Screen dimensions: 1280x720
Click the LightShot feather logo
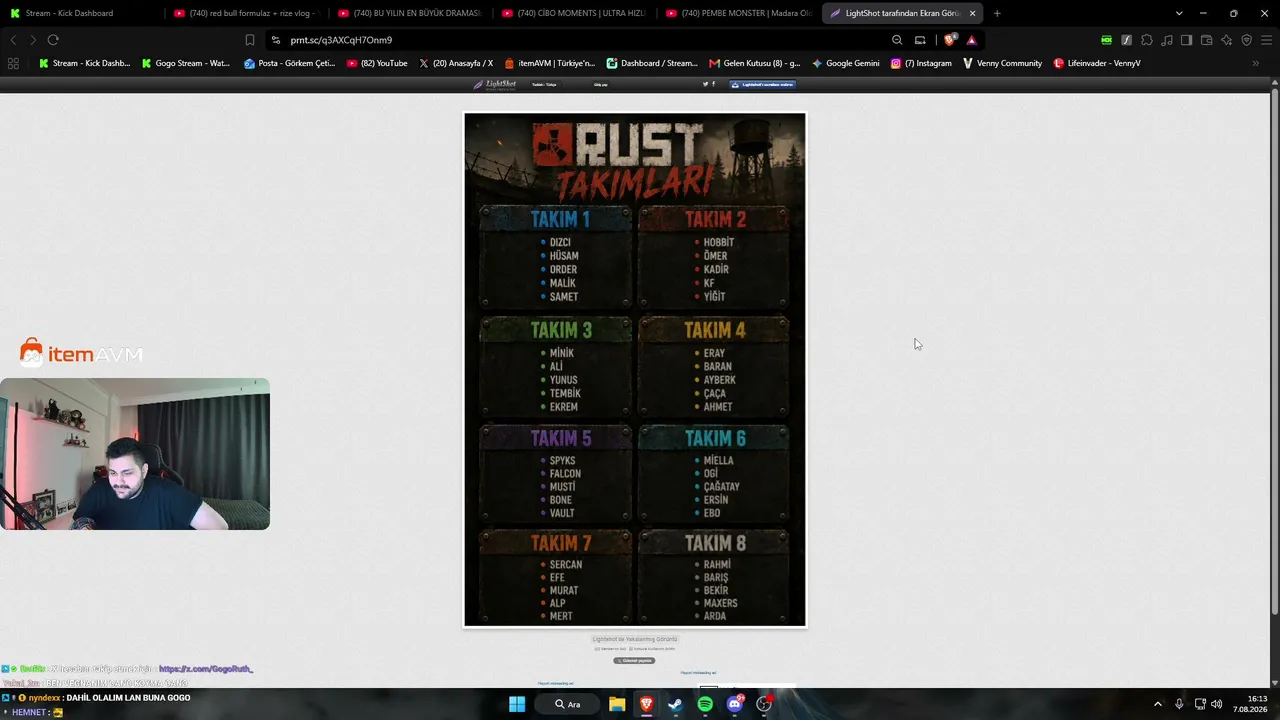click(x=496, y=84)
